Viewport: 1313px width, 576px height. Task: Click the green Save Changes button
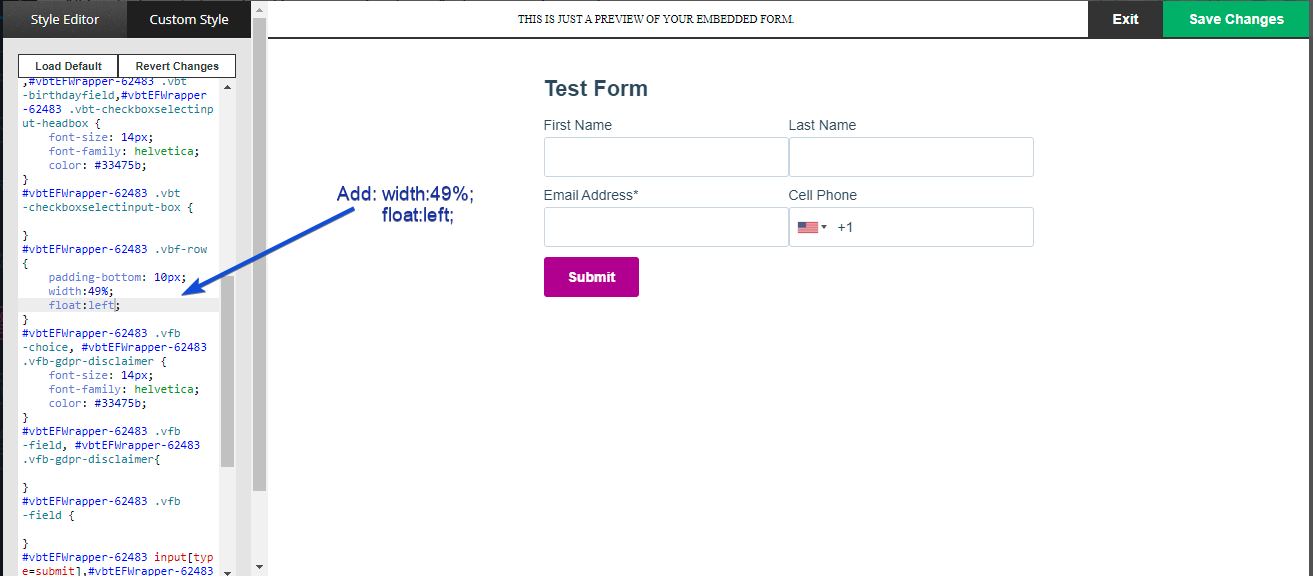pyautogui.click(x=1236, y=18)
